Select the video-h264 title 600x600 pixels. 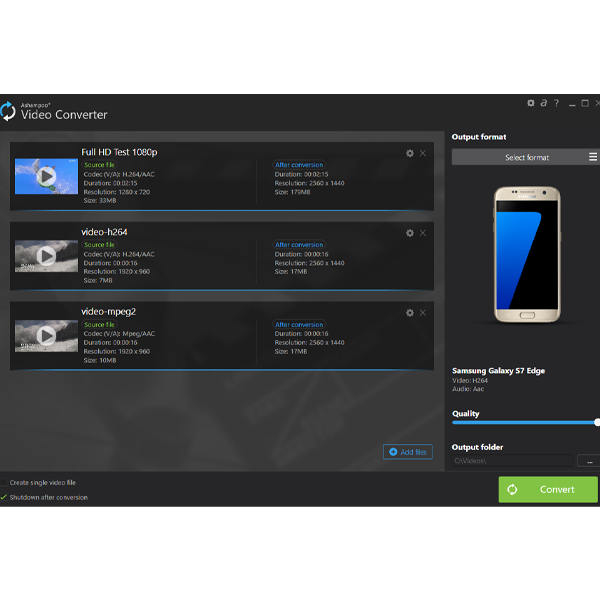point(104,232)
